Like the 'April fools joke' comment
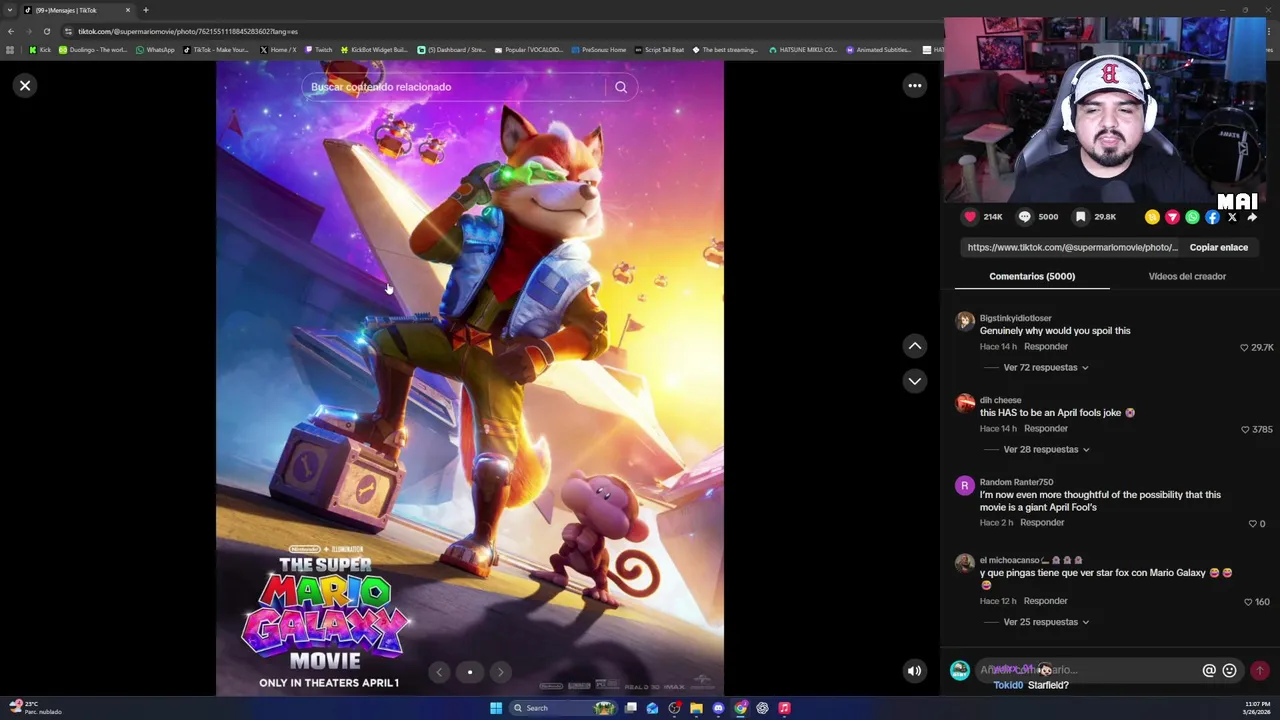1280x720 pixels. pos(1245,430)
